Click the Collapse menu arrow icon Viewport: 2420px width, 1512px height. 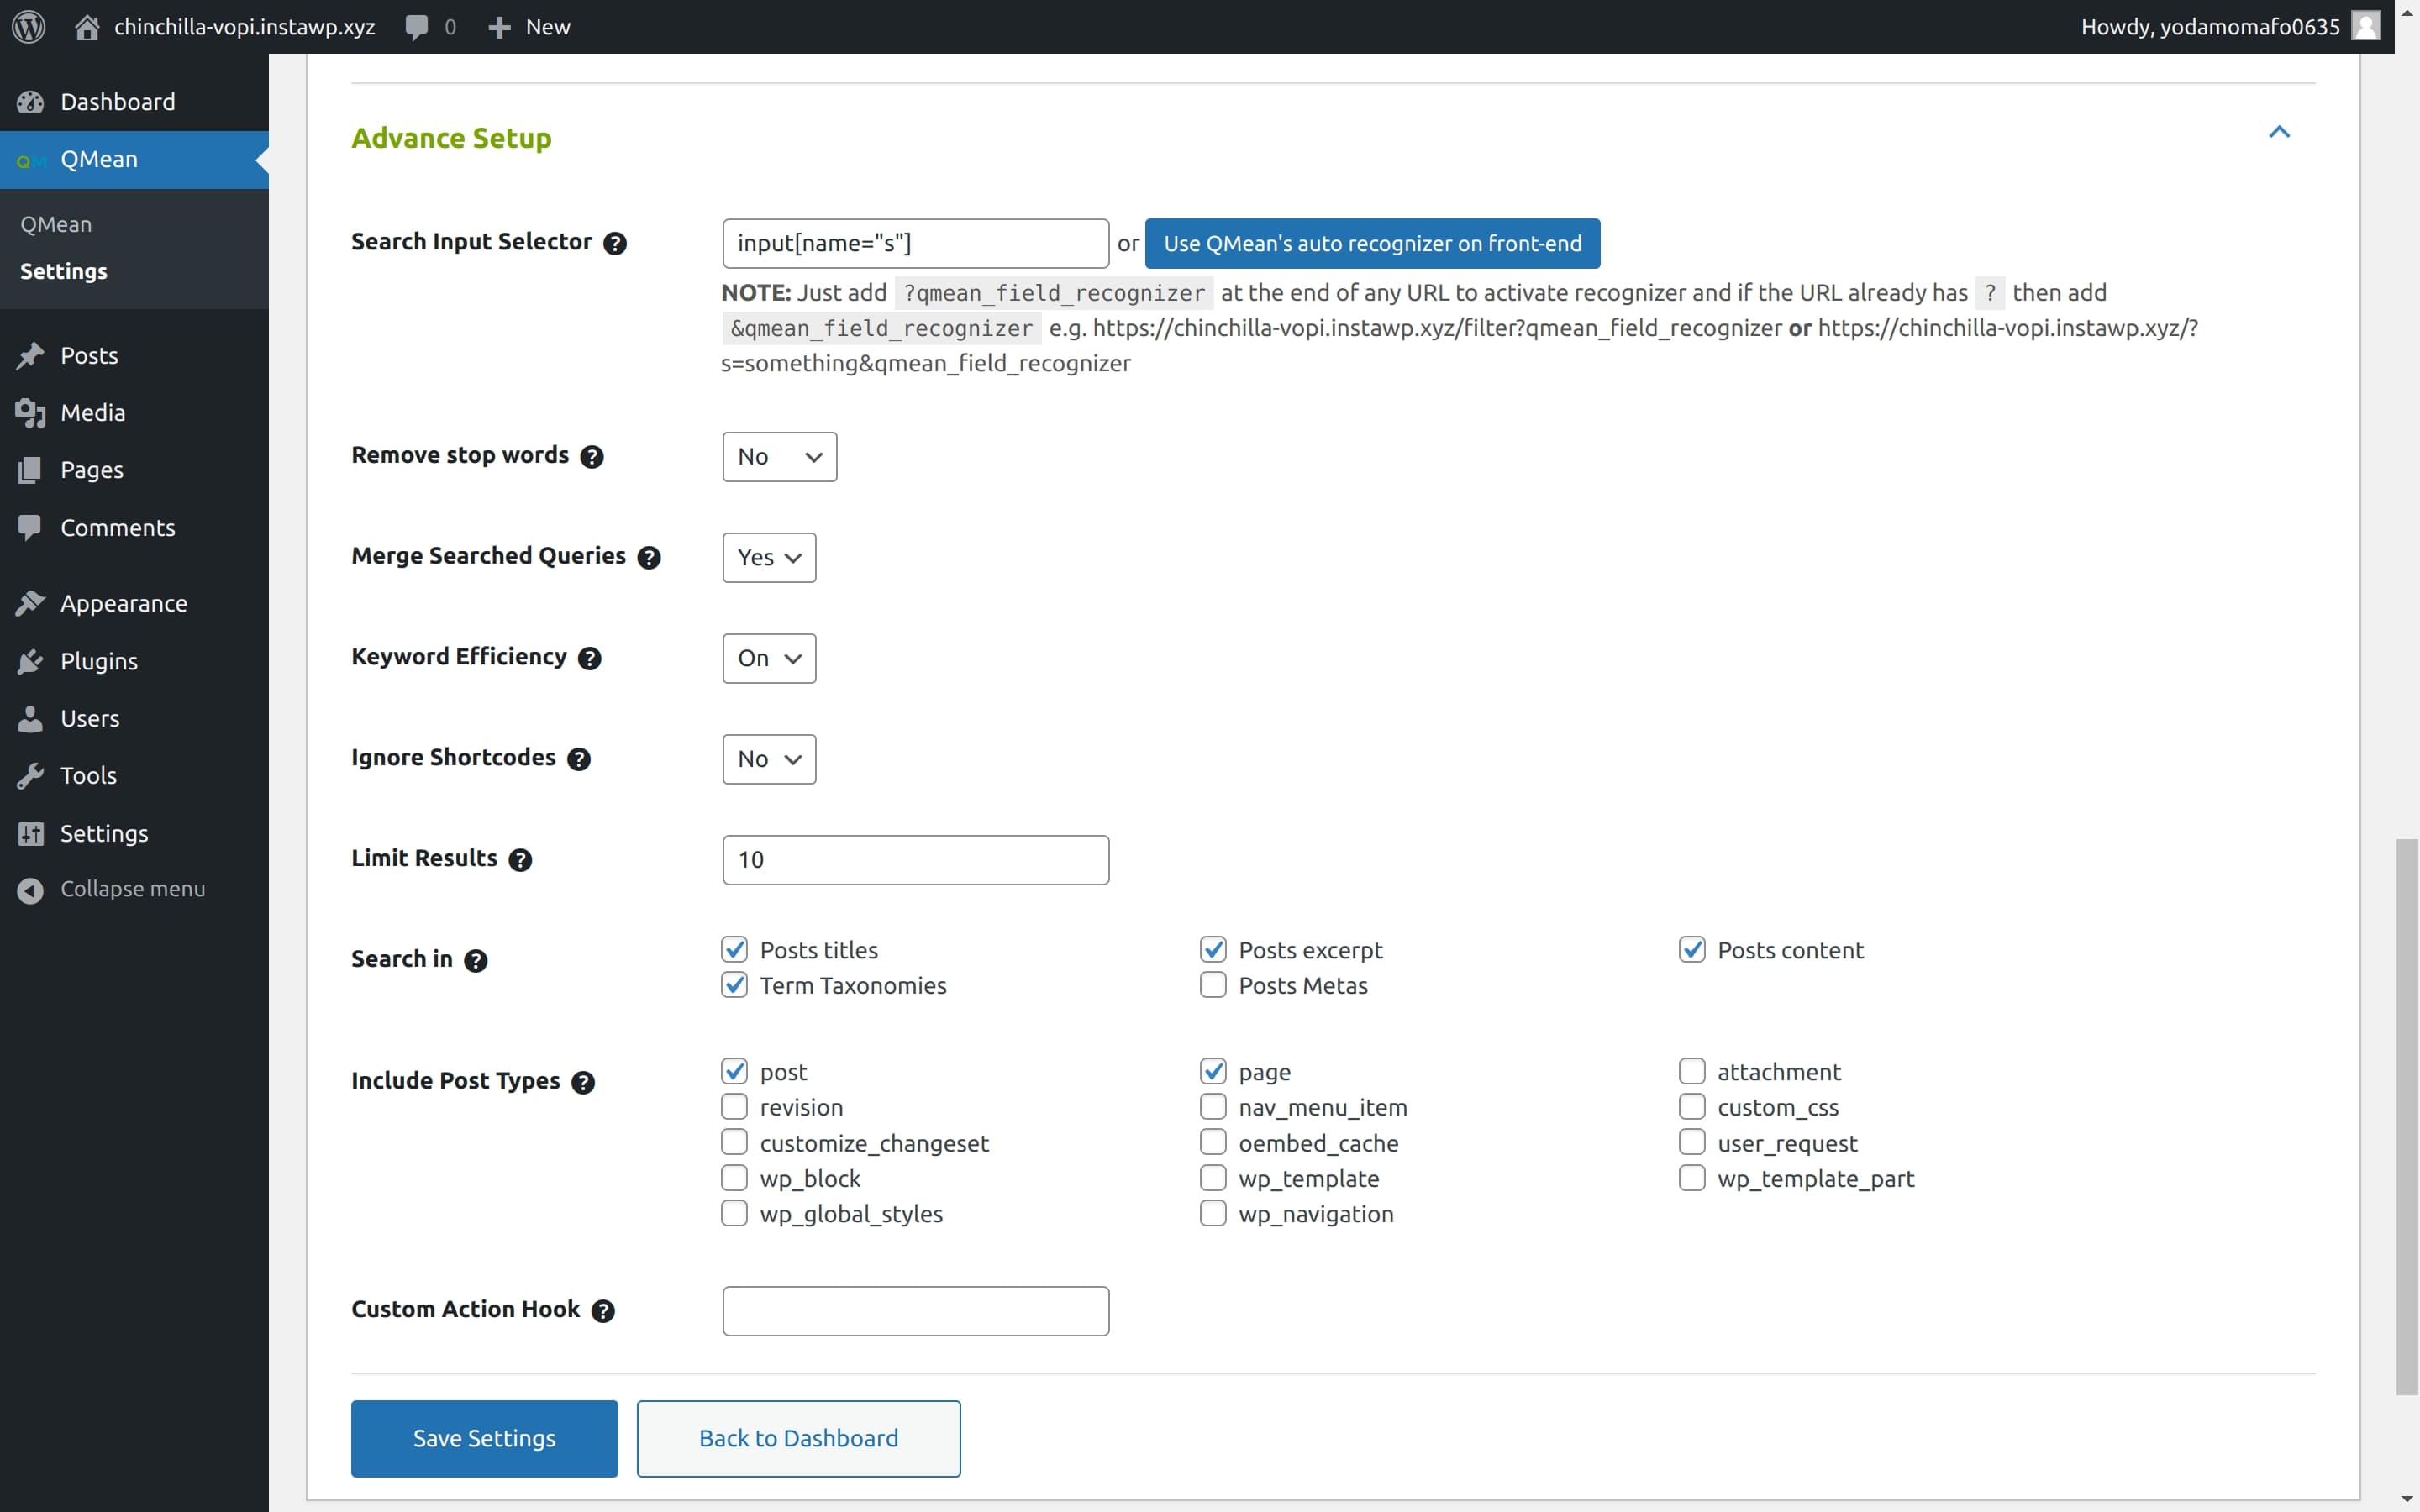point(30,889)
